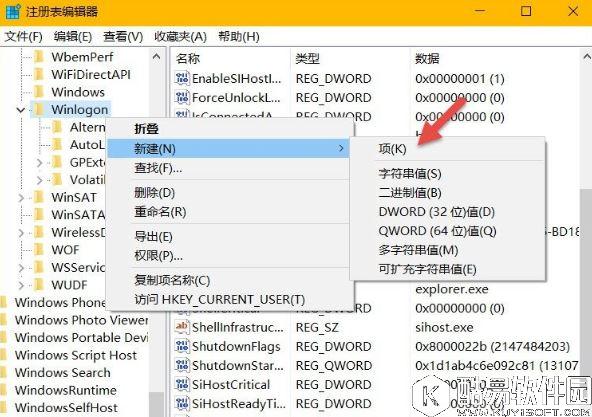Click the explorer.exe data value
The height and width of the screenshot is (417, 592).
coord(452,290)
